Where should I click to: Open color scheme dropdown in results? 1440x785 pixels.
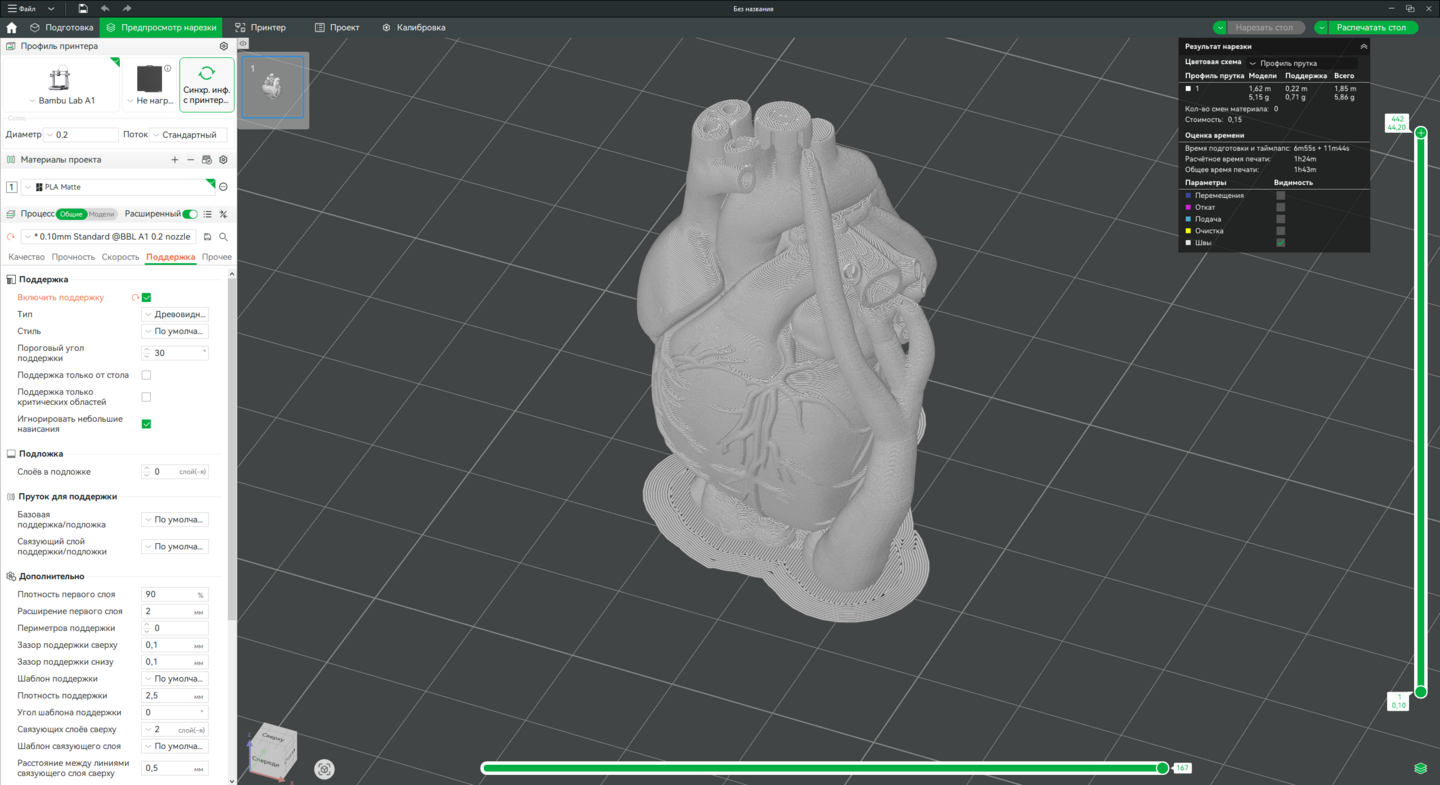[1302, 63]
